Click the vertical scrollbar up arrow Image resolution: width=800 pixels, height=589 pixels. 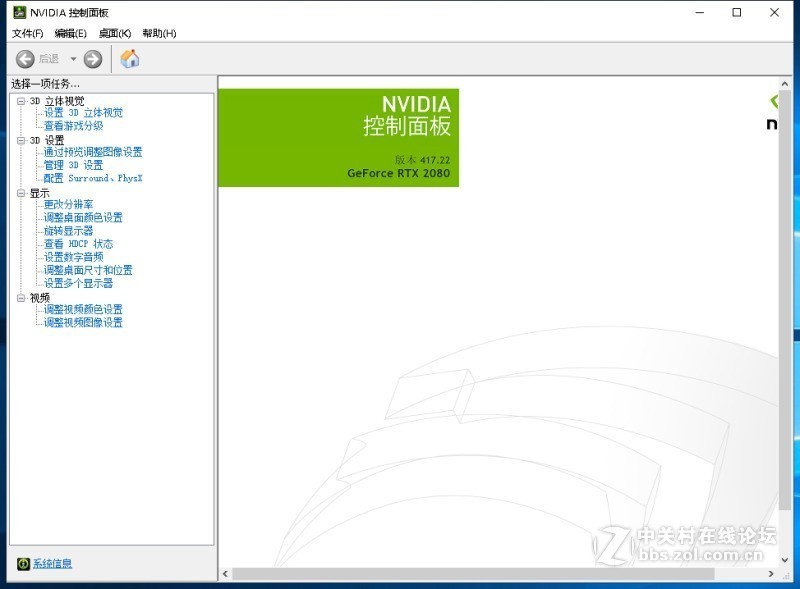(785, 83)
